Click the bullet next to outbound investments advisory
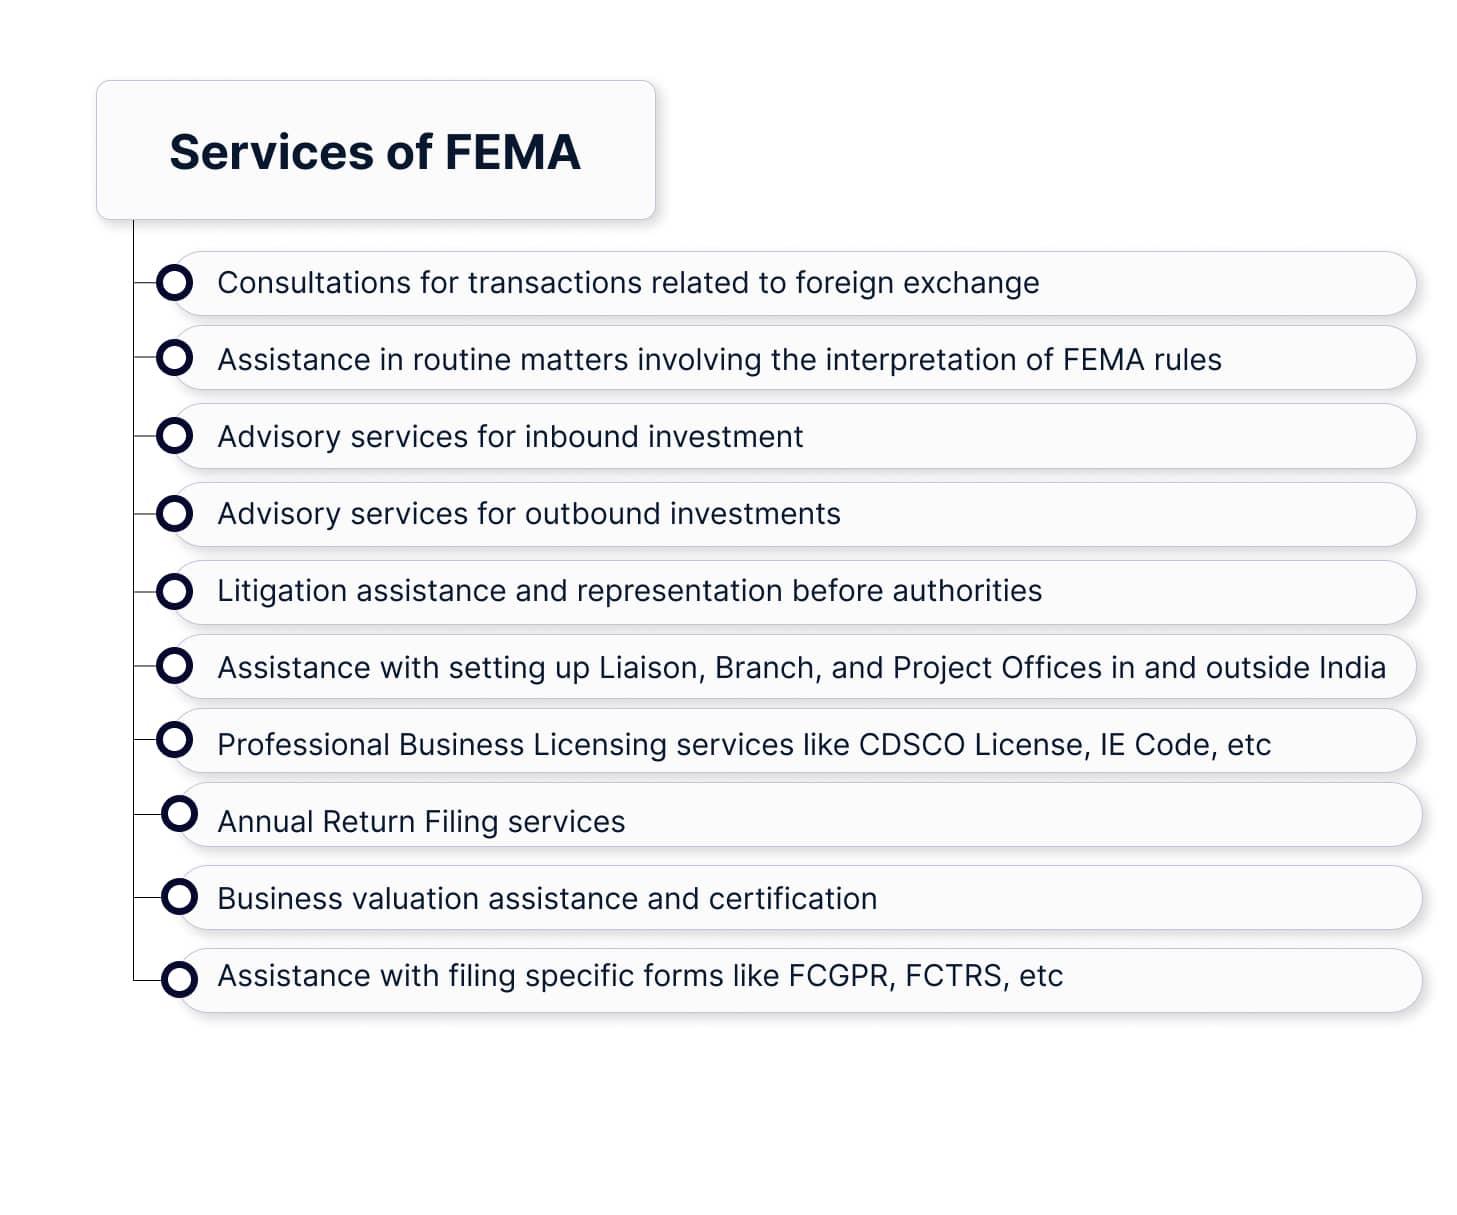 pyautogui.click(x=175, y=513)
